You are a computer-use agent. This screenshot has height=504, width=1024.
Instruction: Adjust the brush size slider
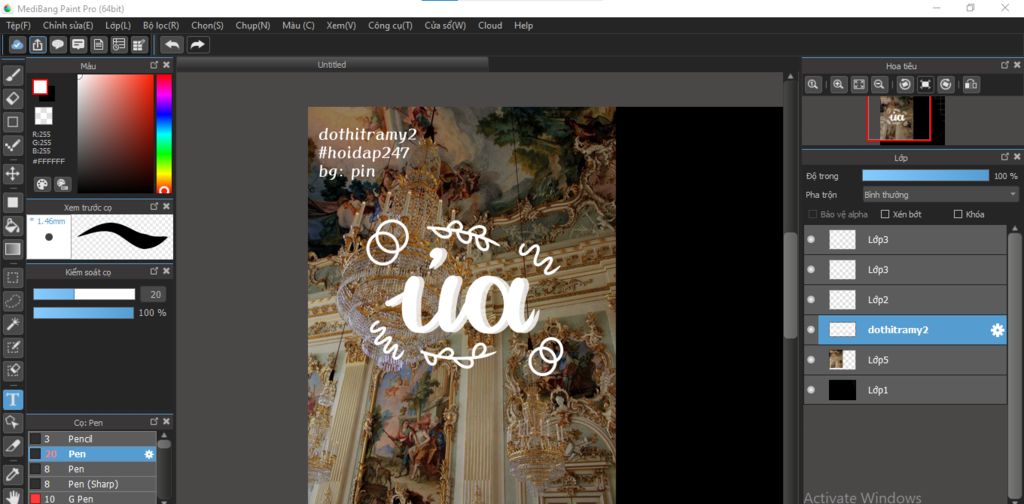pos(84,294)
